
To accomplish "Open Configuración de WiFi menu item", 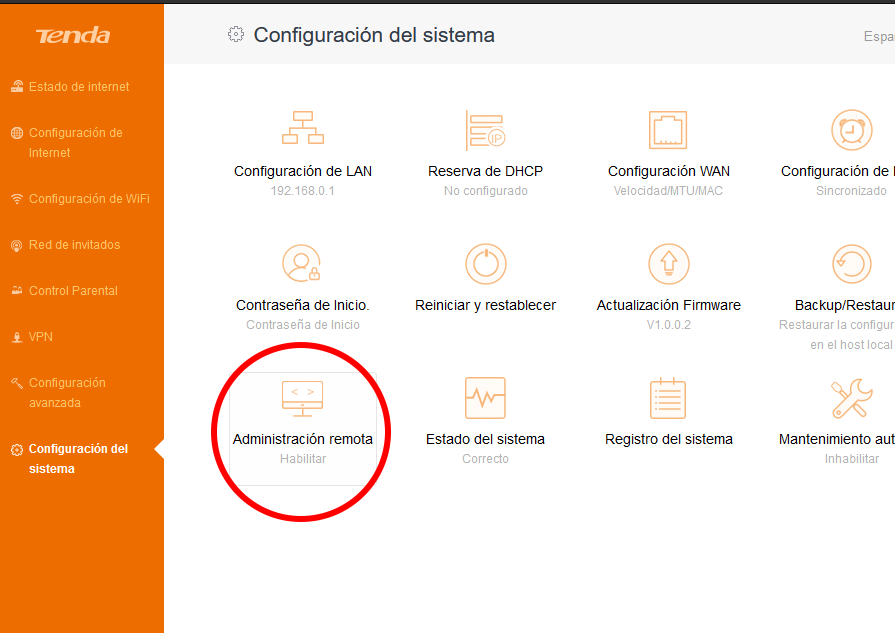I will coord(88,199).
